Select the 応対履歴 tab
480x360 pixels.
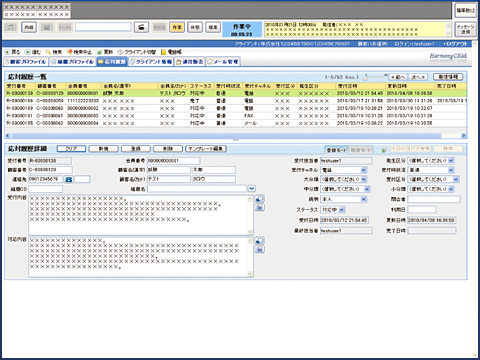pyautogui.click(x=112, y=62)
